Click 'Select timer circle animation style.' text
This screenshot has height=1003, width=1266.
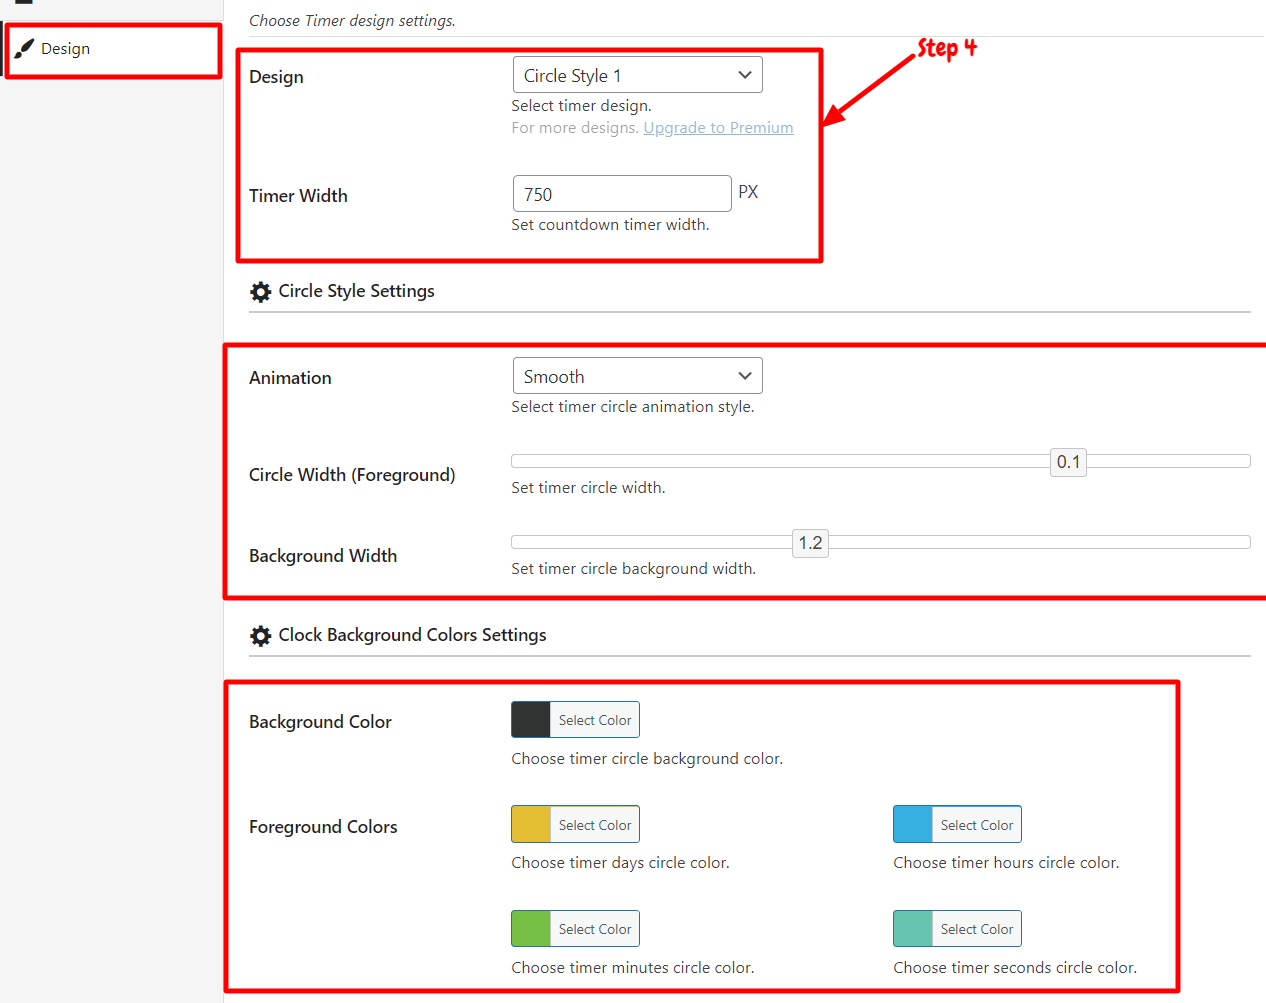(x=633, y=407)
